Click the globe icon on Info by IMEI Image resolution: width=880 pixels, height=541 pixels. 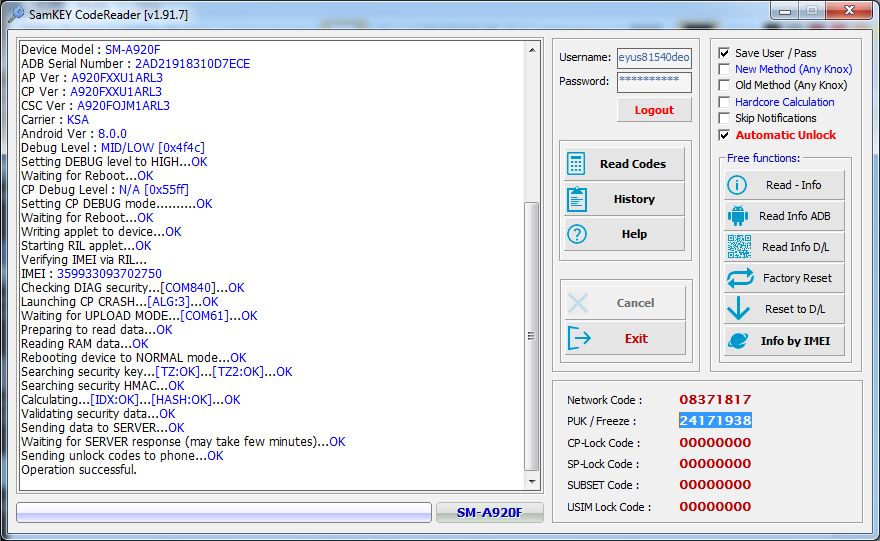pos(738,341)
